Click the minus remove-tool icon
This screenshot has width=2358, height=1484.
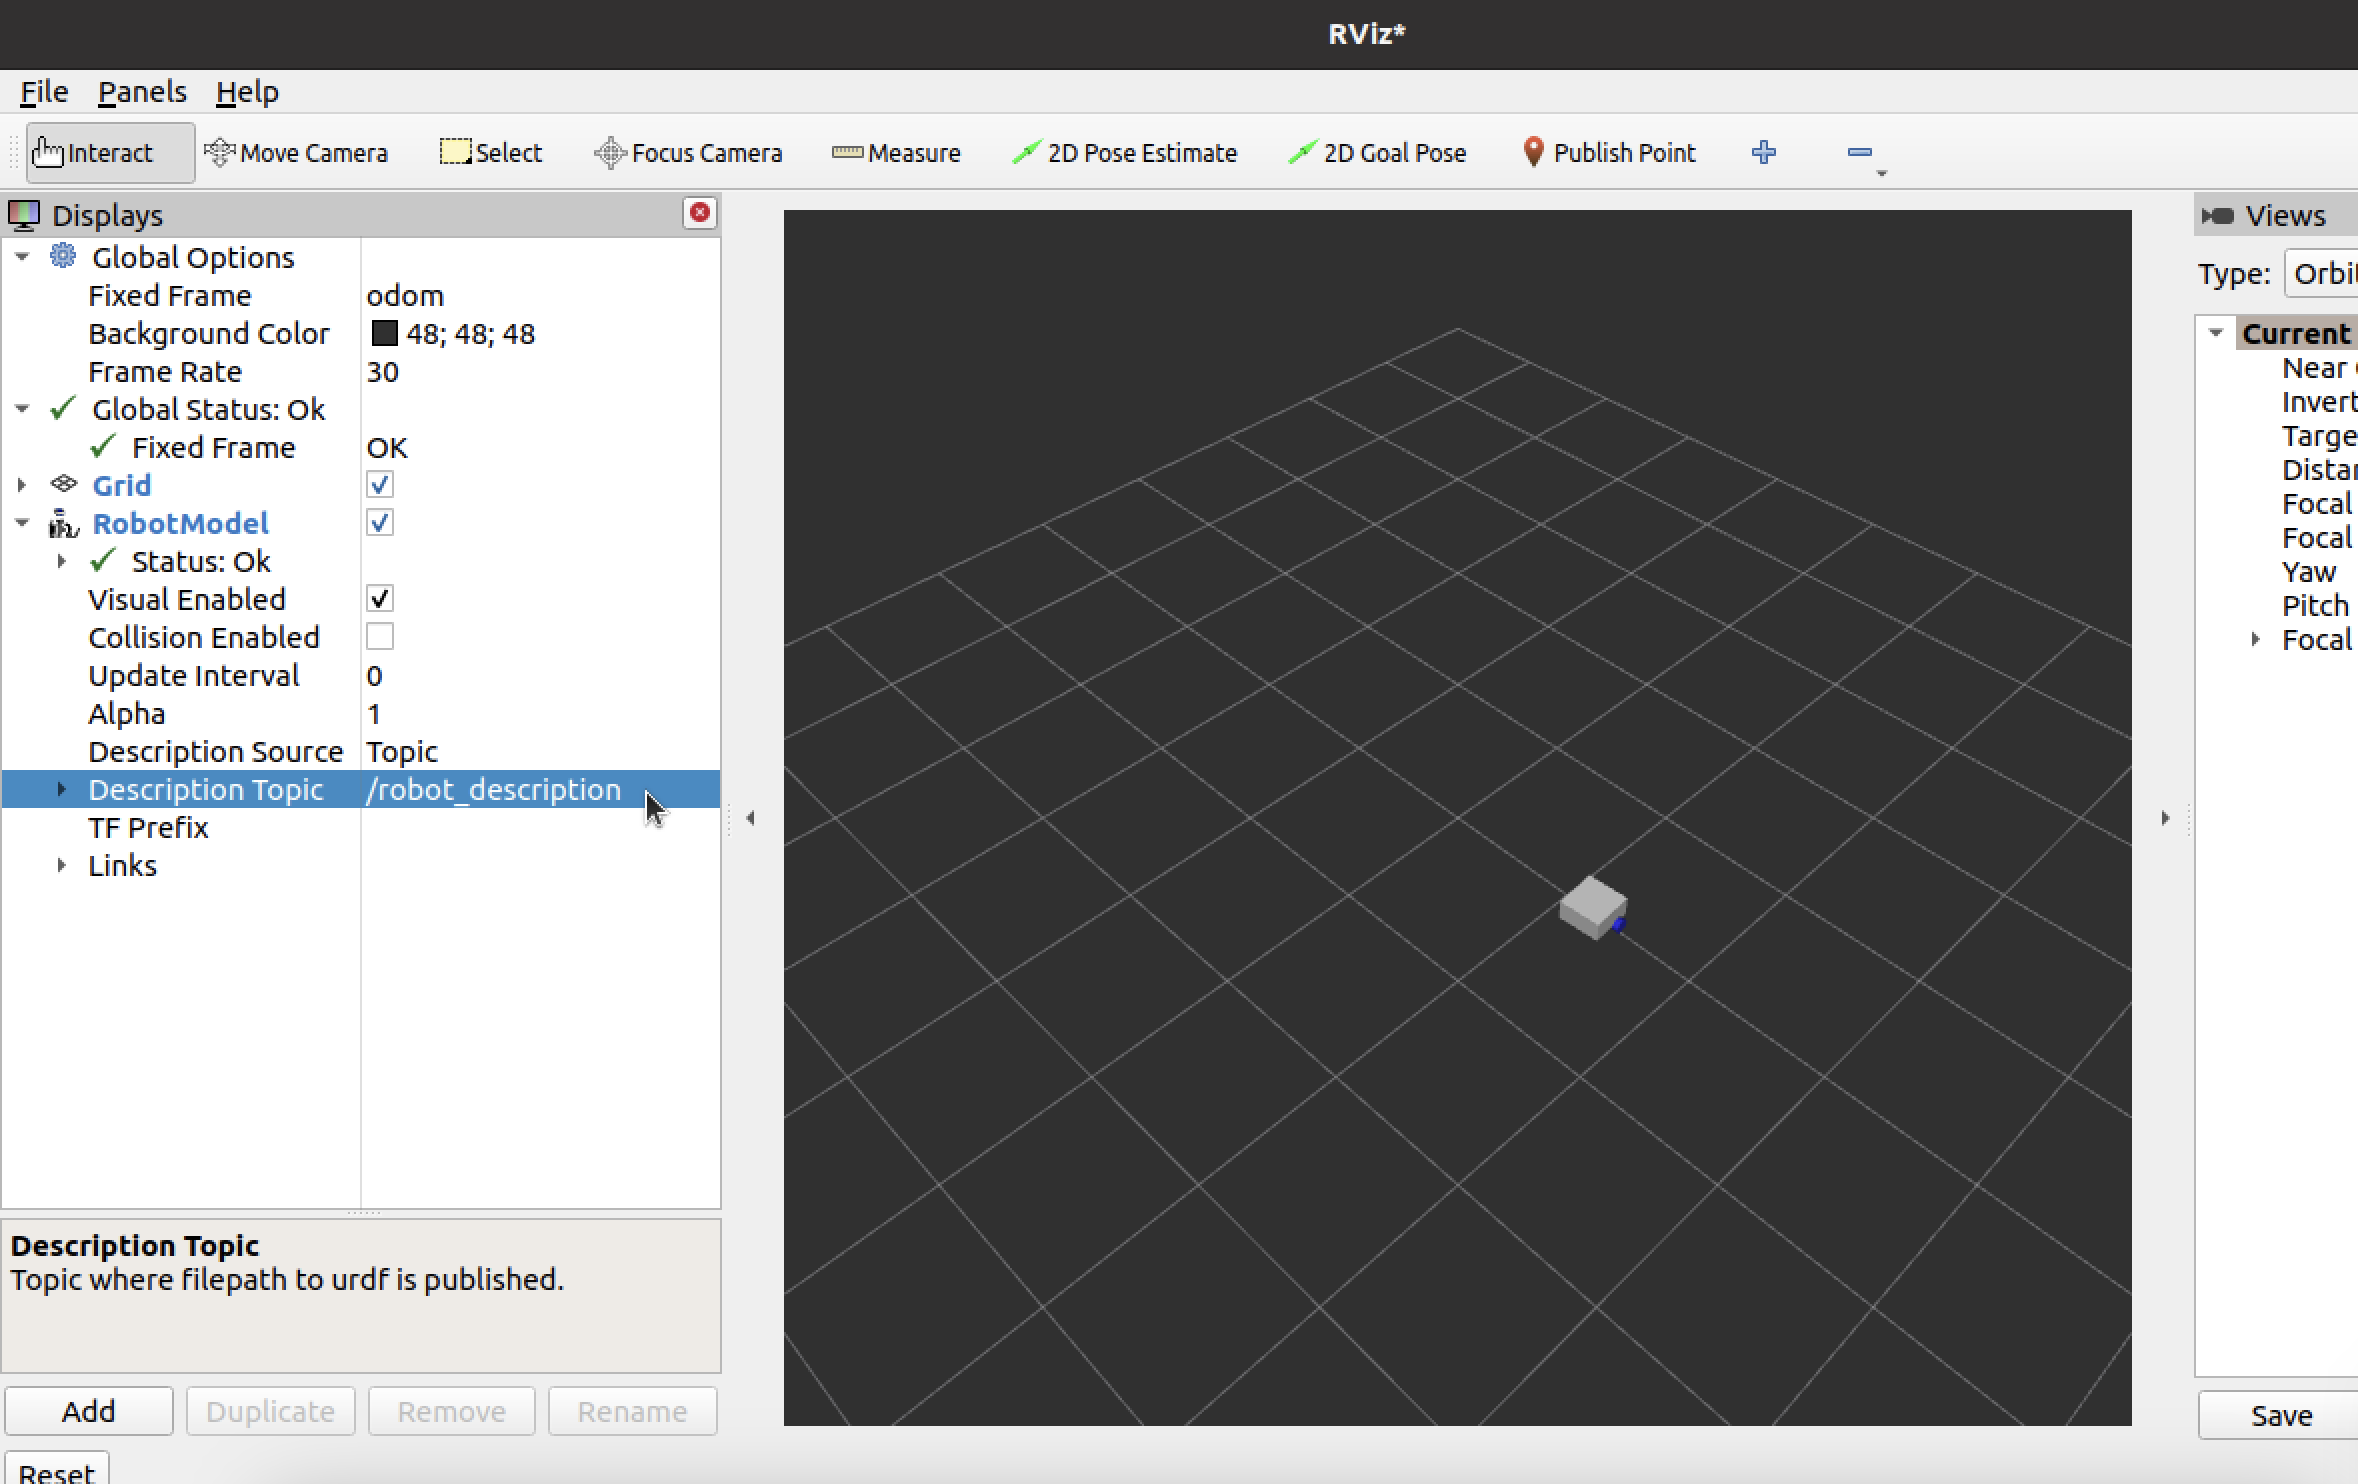[x=1860, y=152]
